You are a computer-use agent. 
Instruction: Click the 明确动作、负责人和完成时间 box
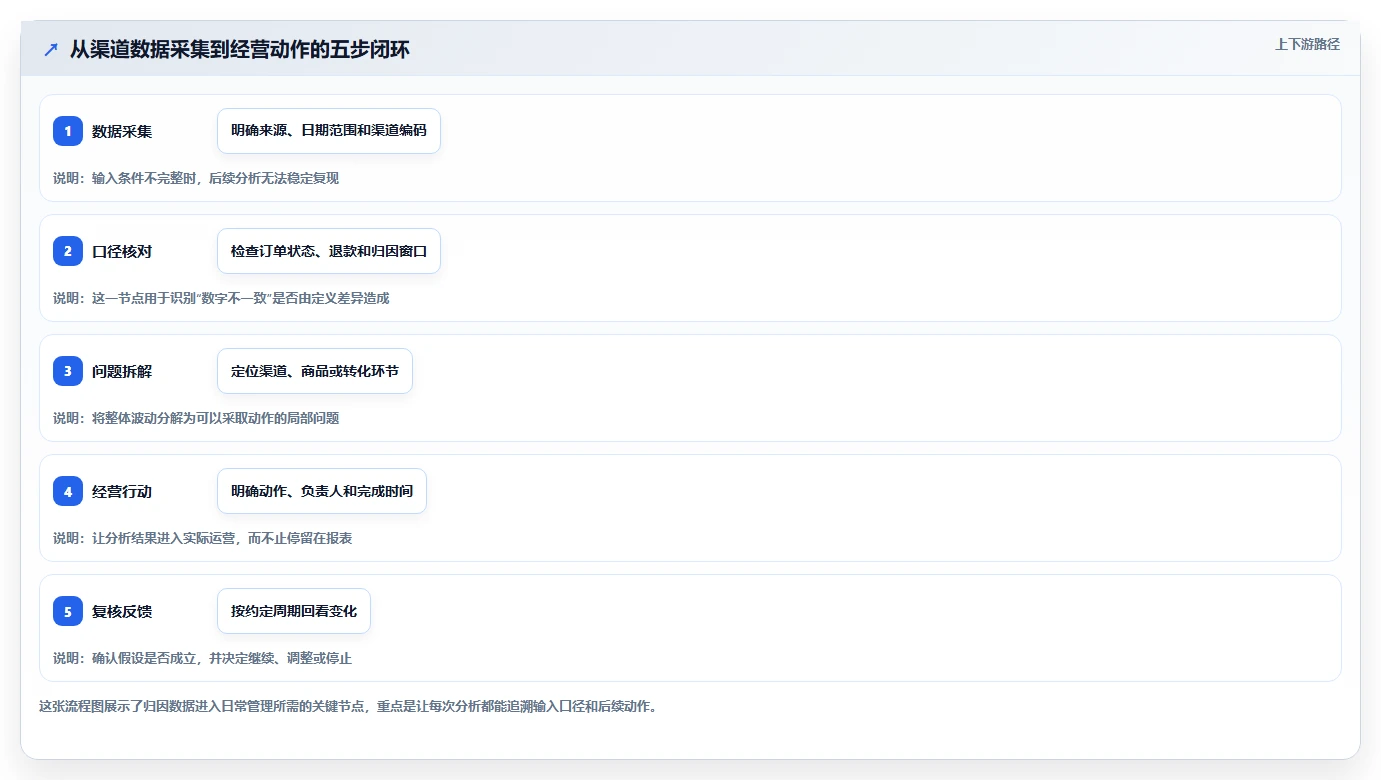click(x=322, y=491)
